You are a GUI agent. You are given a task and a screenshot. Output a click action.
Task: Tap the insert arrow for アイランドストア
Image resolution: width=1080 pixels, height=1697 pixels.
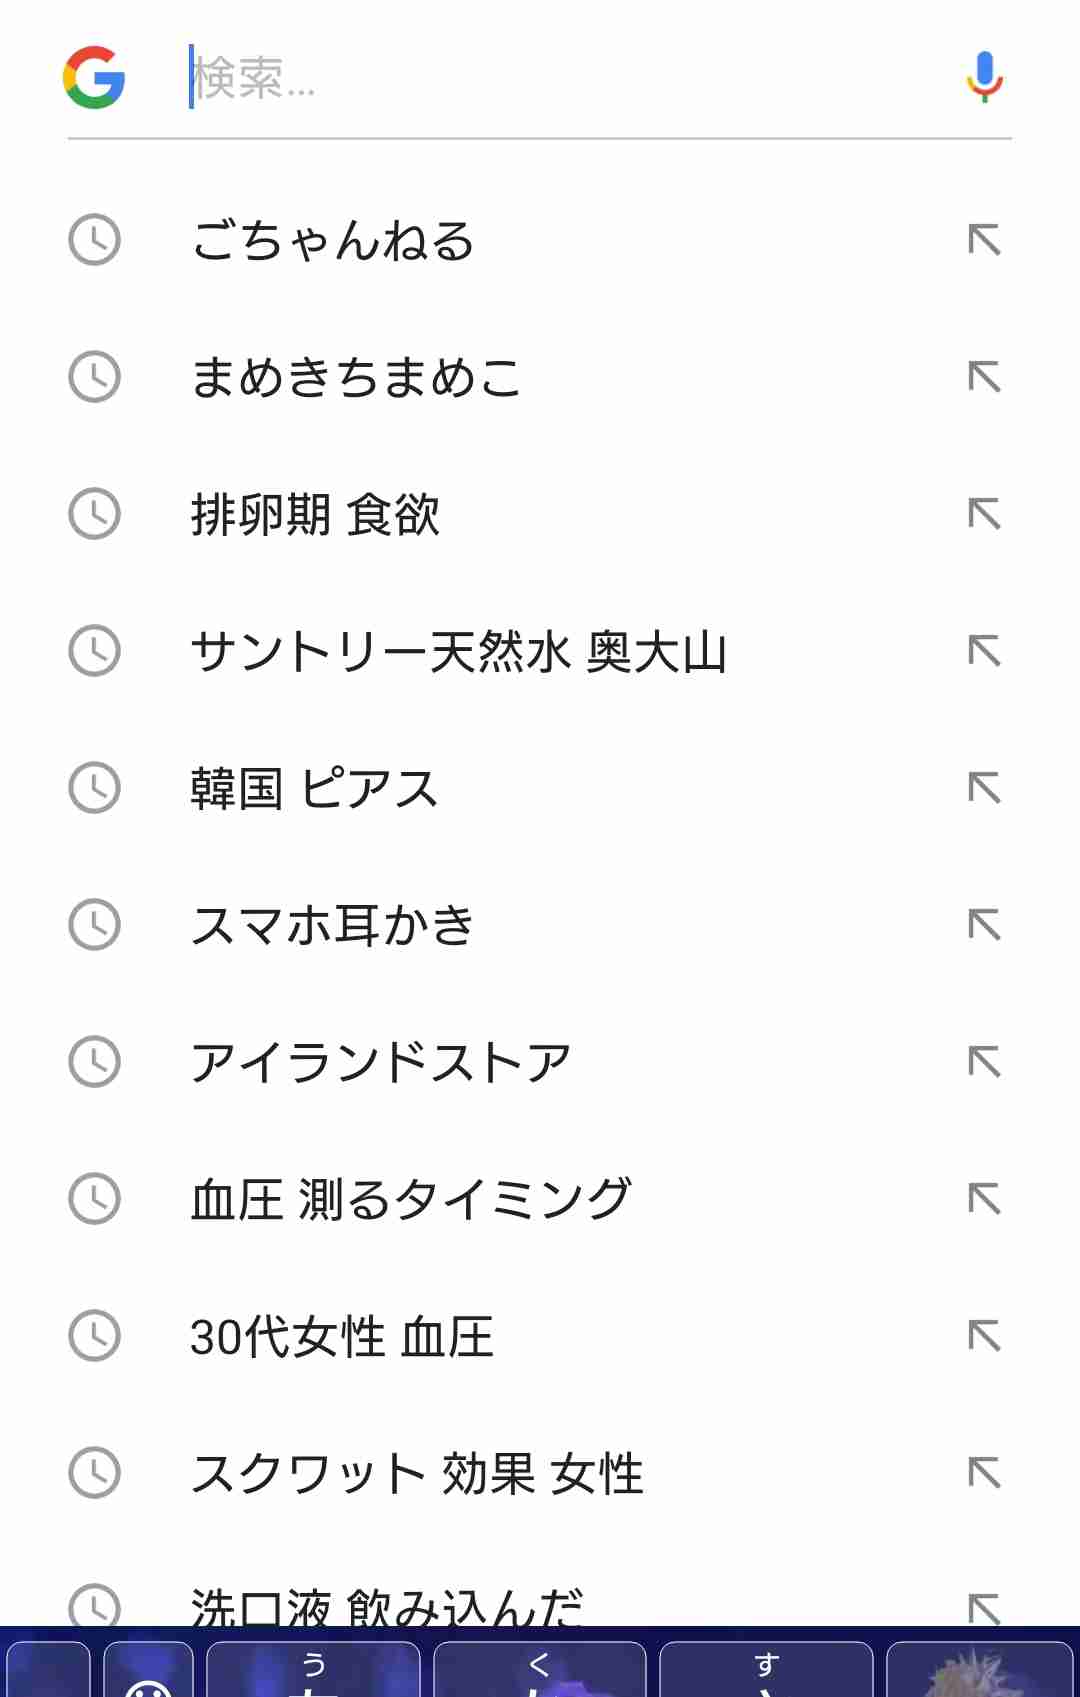[x=985, y=1063]
